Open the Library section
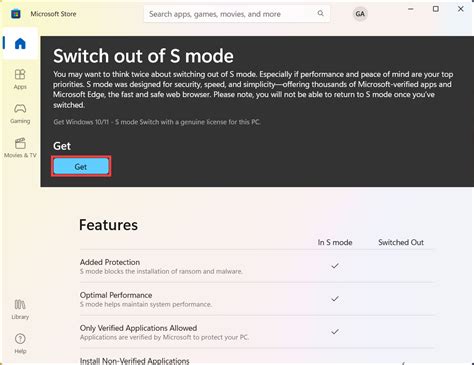Image resolution: width=474 pixels, height=365 pixels. [20, 309]
